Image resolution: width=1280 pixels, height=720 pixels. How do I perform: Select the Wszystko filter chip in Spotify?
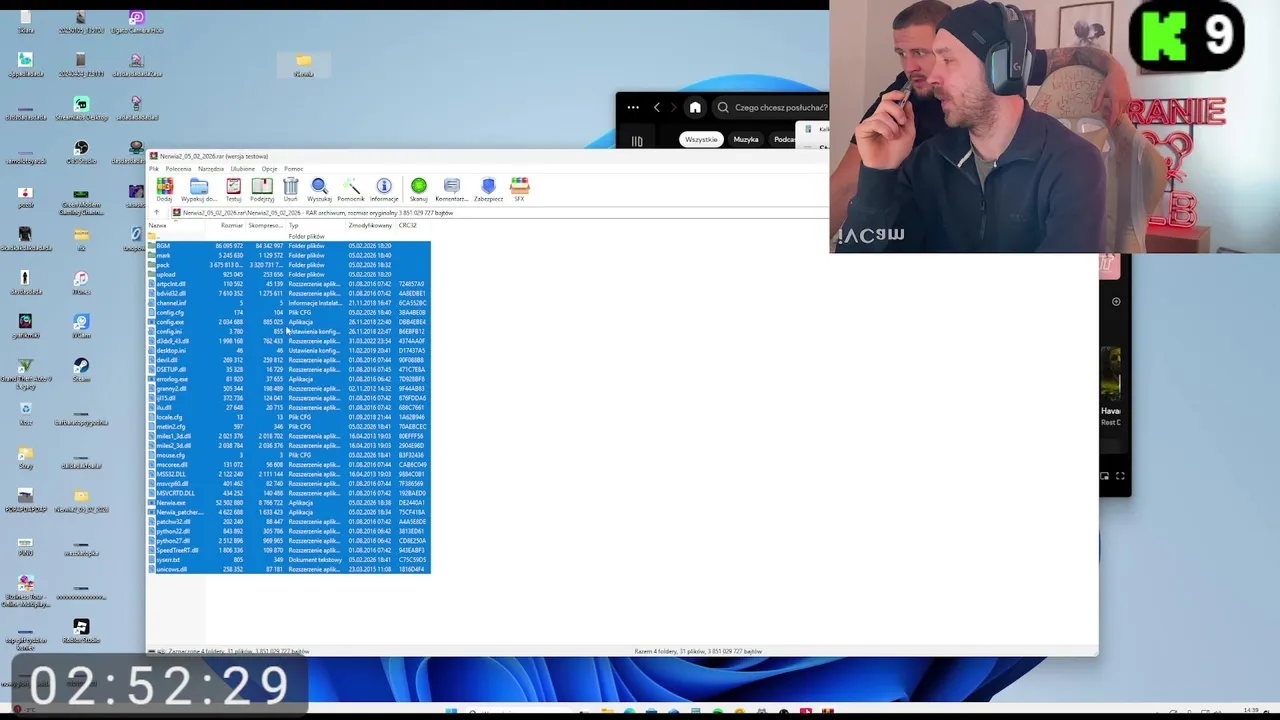tap(701, 139)
